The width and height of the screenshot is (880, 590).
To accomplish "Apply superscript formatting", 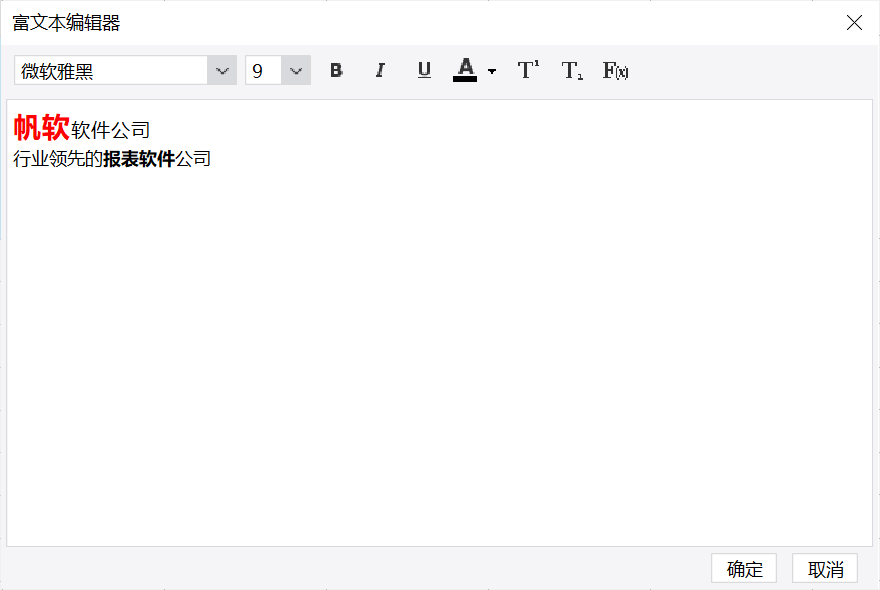I will [x=528, y=70].
